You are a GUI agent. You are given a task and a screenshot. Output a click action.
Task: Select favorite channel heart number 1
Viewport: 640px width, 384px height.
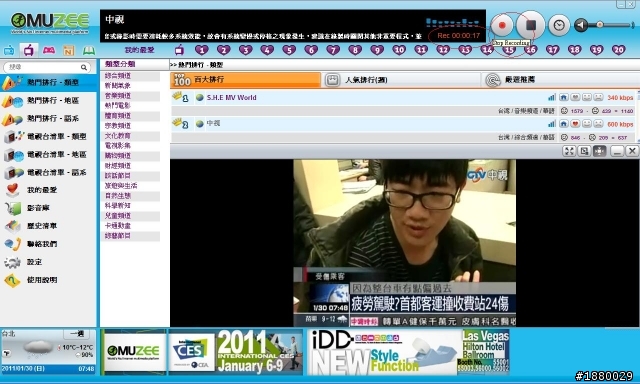[x=202, y=50]
